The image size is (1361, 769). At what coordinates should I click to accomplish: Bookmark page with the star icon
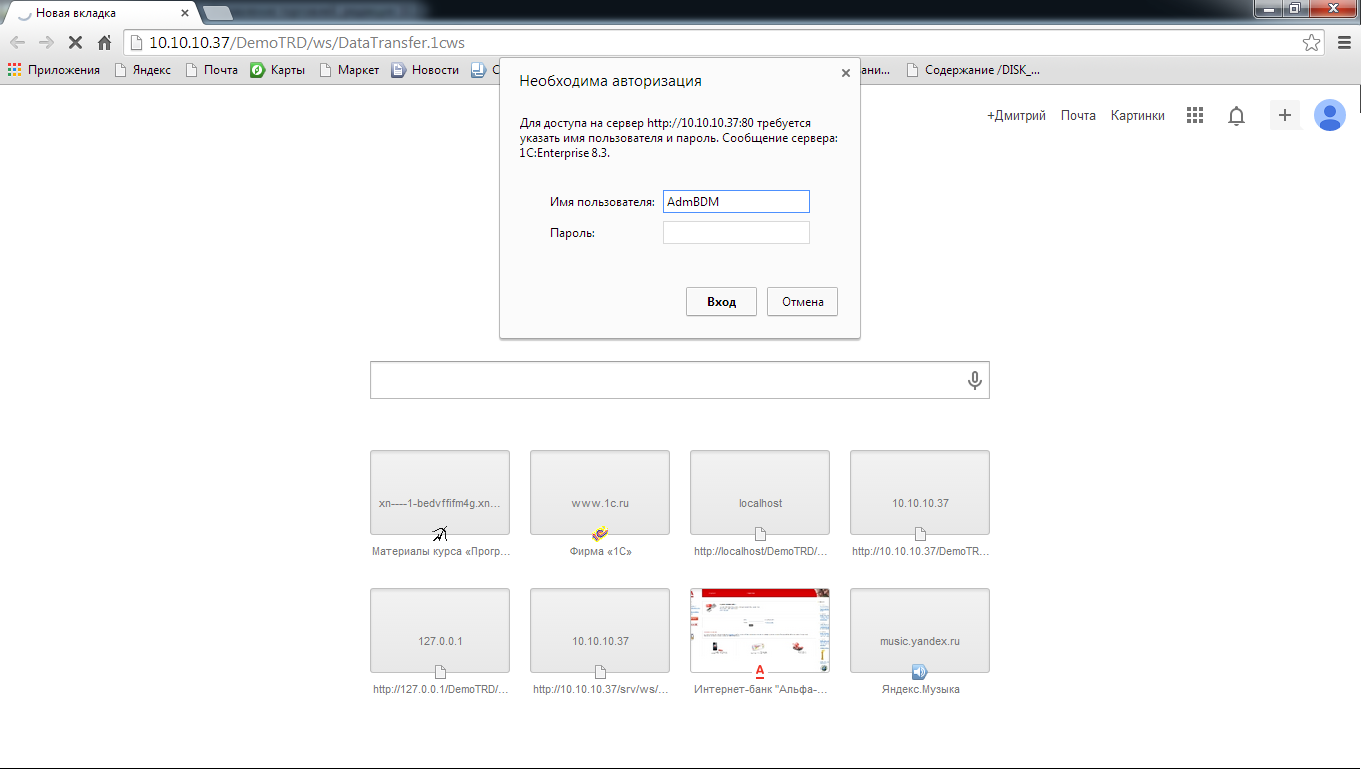pos(1311,43)
